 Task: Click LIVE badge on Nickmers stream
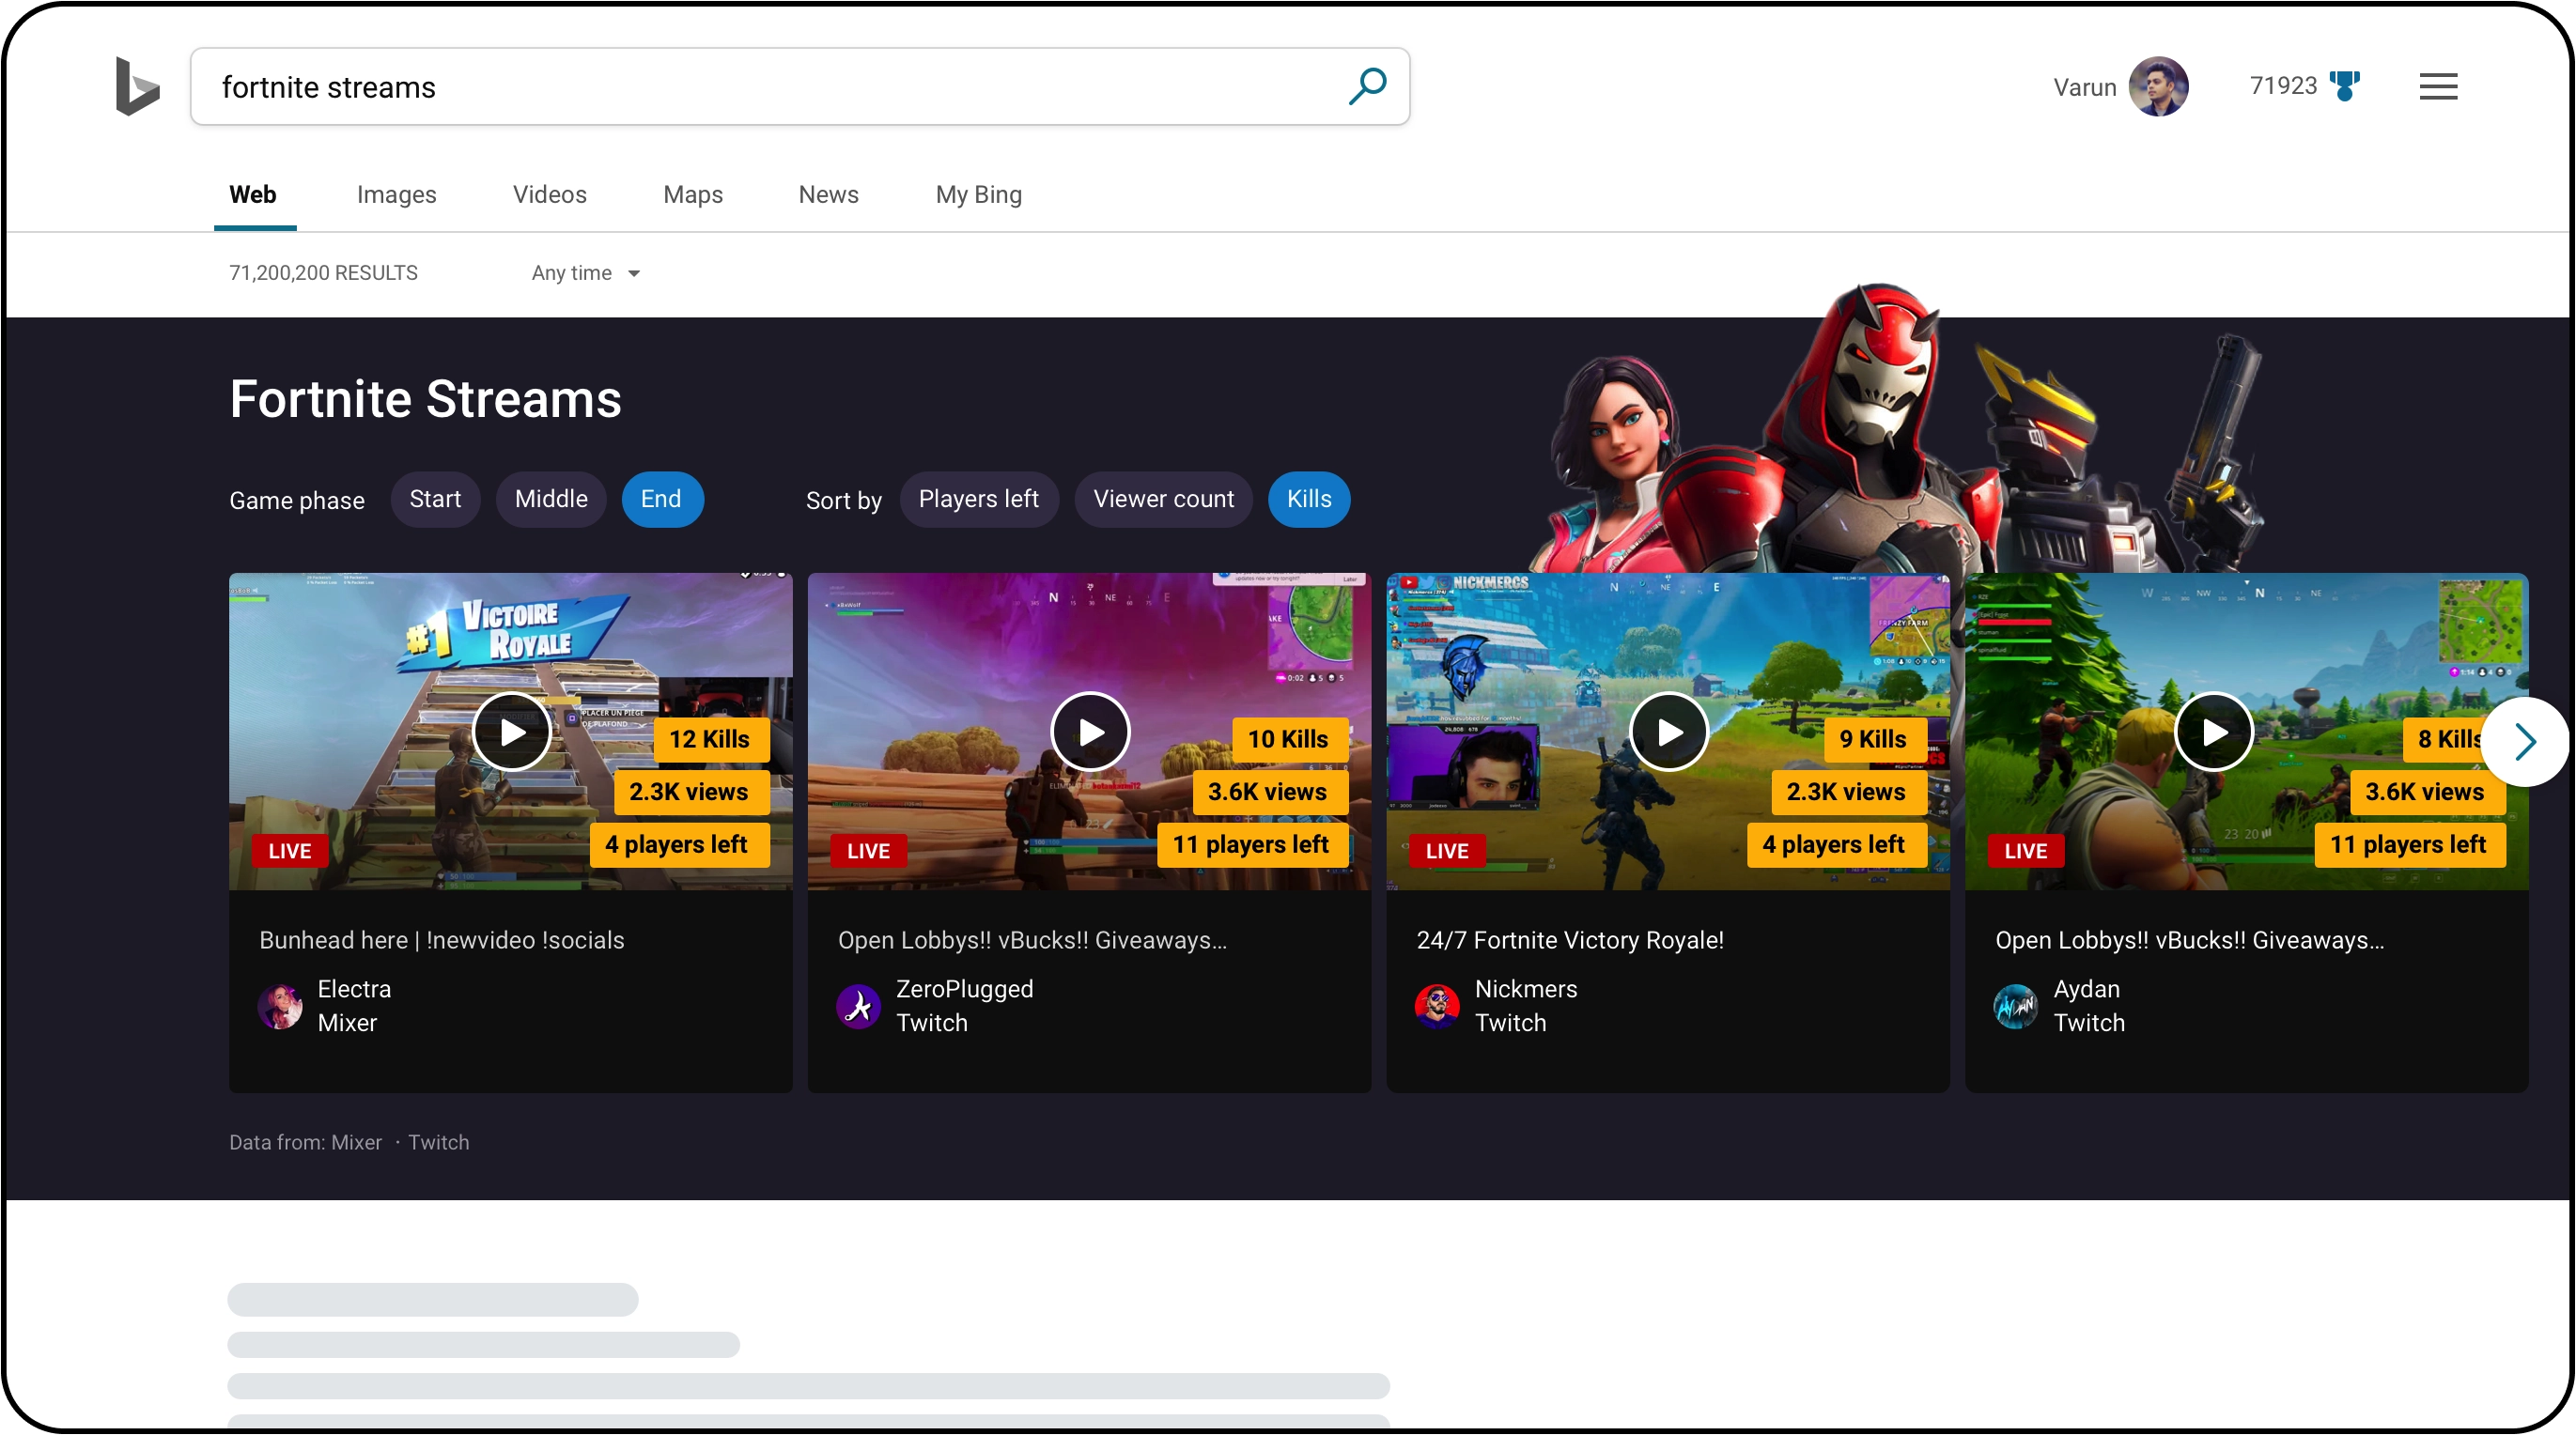pyautogui.click(x=1447, y=851)
